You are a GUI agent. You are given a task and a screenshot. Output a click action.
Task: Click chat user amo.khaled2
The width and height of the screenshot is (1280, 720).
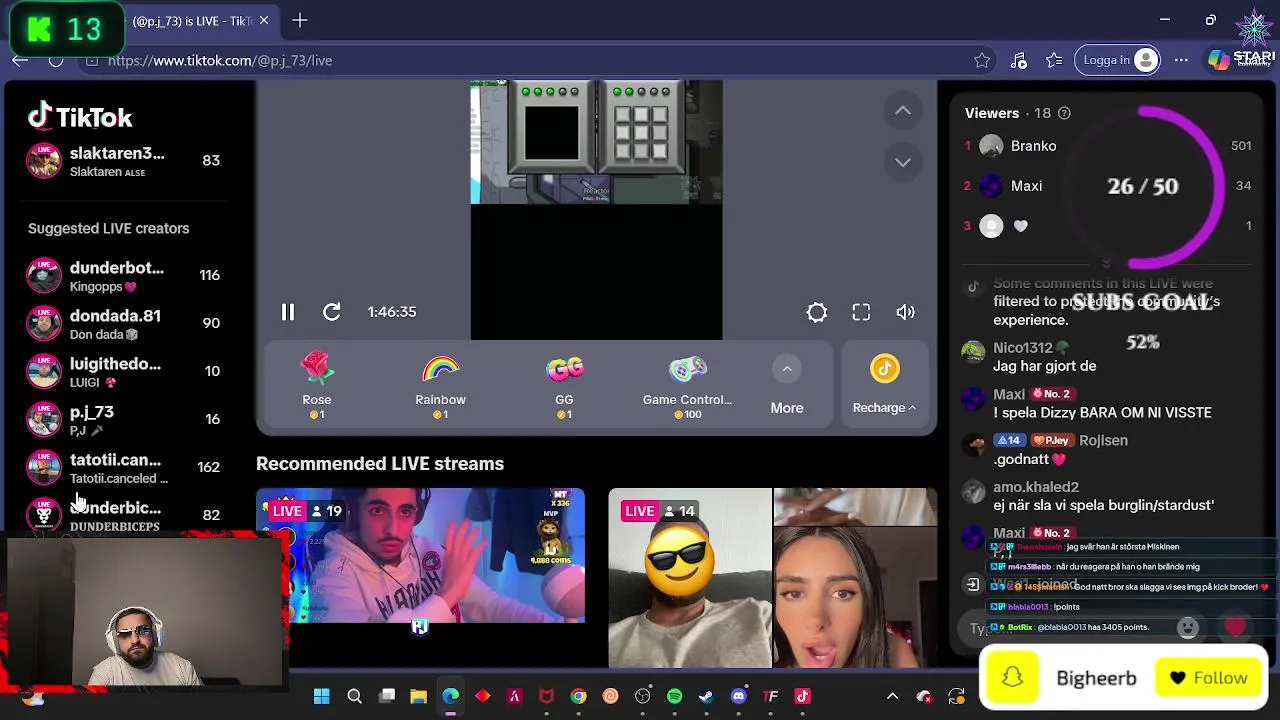coord(1036,486)
